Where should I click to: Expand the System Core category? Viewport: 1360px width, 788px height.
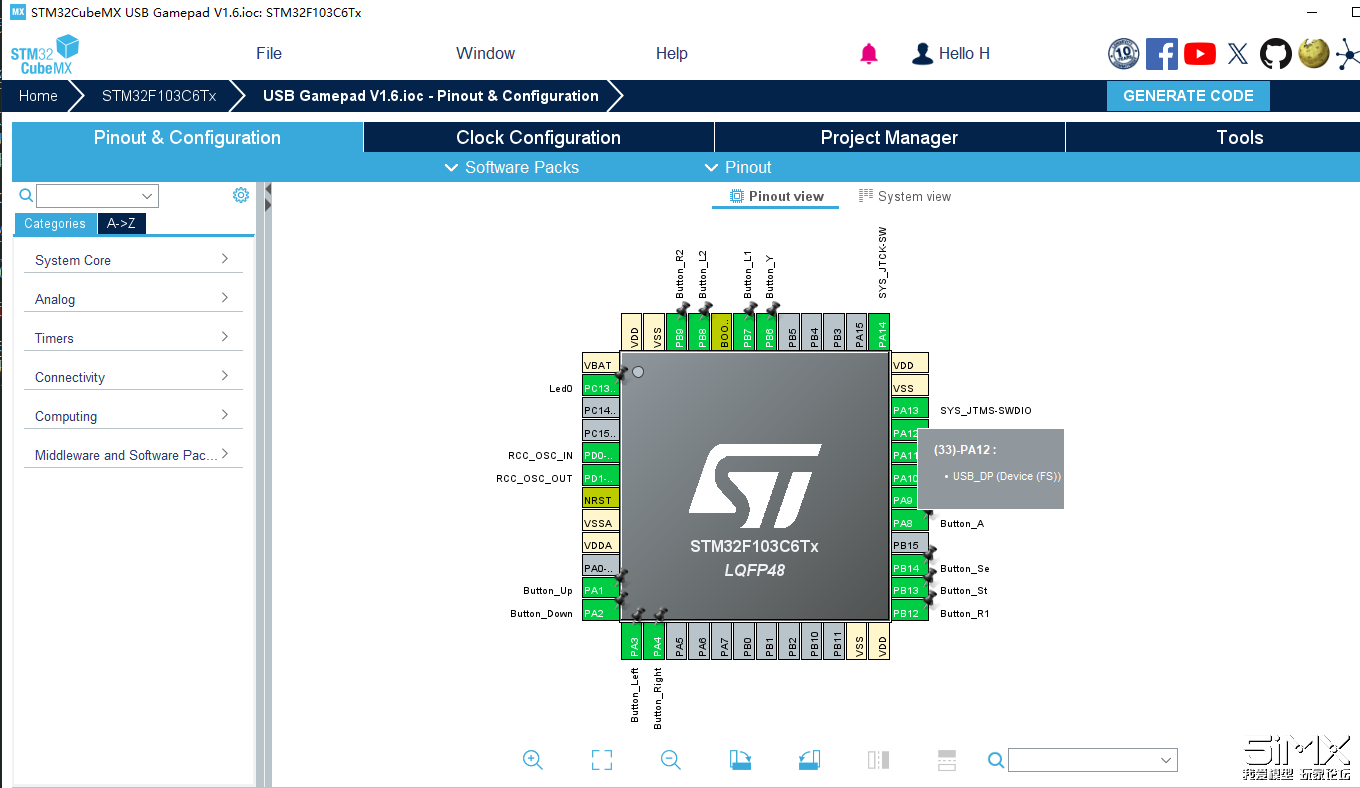pyautogui.click(x=134, y=260)
